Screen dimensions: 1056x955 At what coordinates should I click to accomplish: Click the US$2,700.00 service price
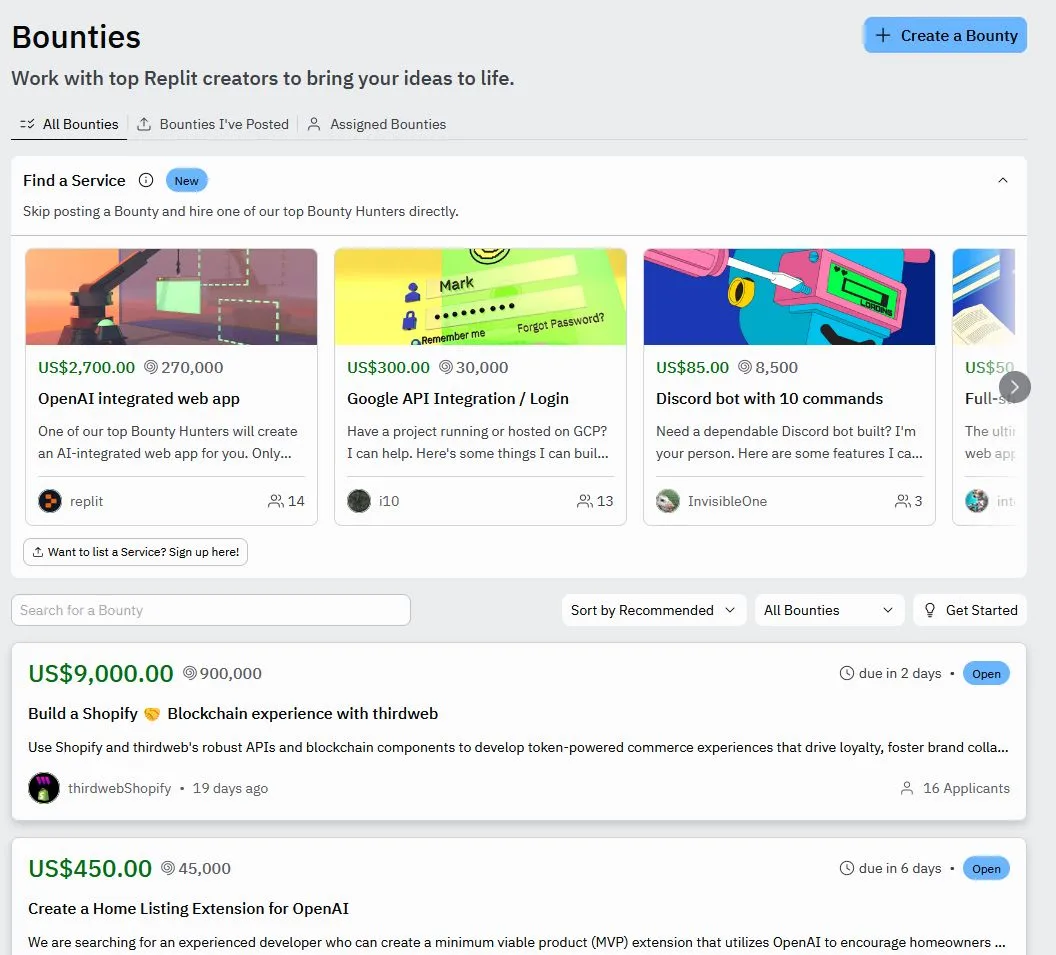tap(86, 367)
